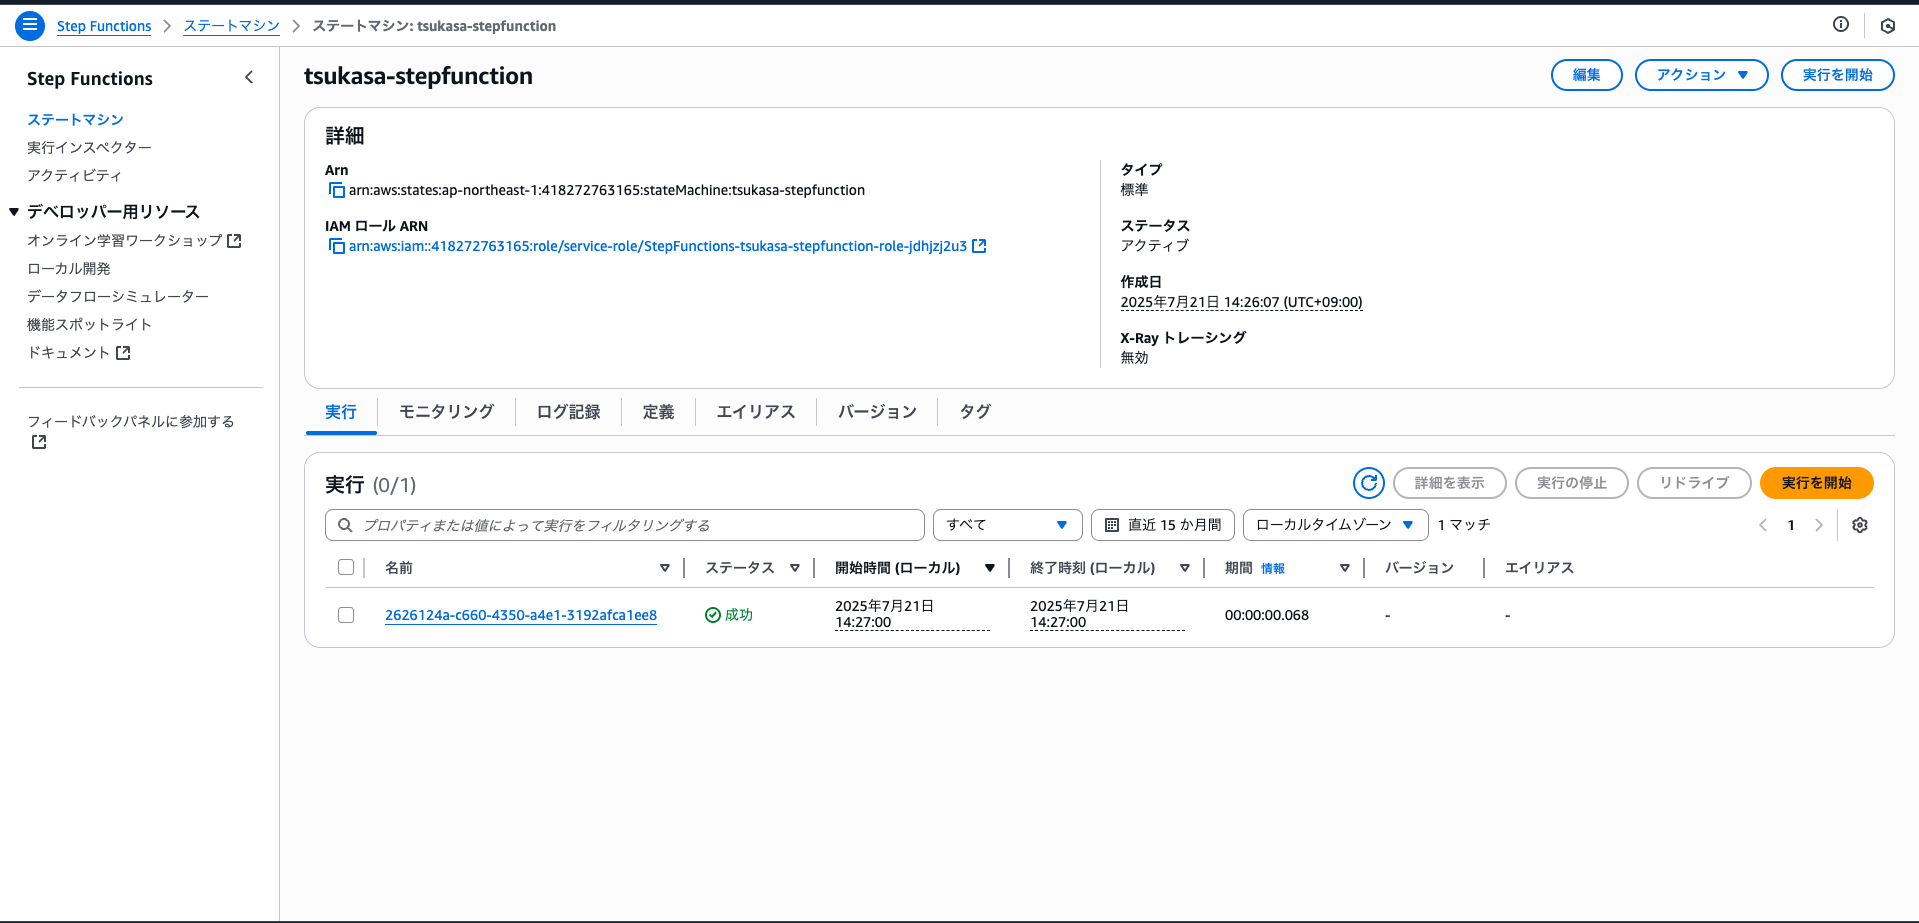Image resolution: width=1919 pixels, height=923 pixels.
Task: Open the hexagon preferences icon at top right
Action: point(1888,26)
